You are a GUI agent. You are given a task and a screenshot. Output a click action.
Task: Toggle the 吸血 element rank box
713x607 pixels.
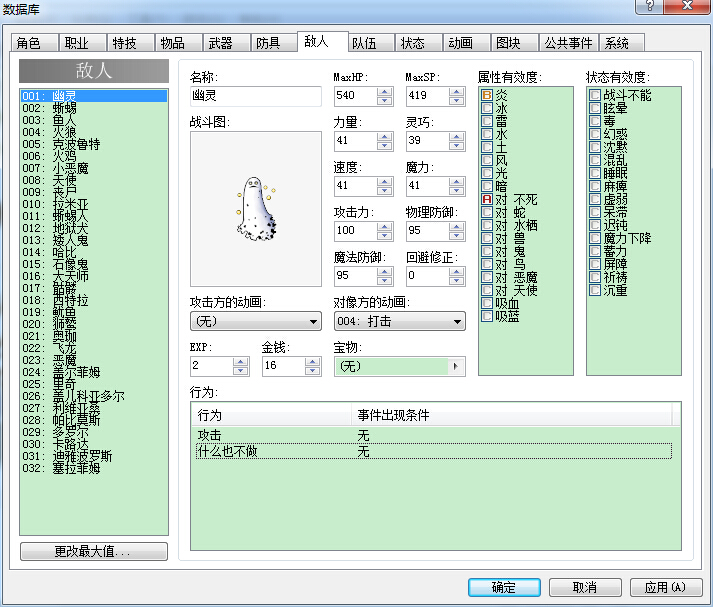click(x=487, y=303)
